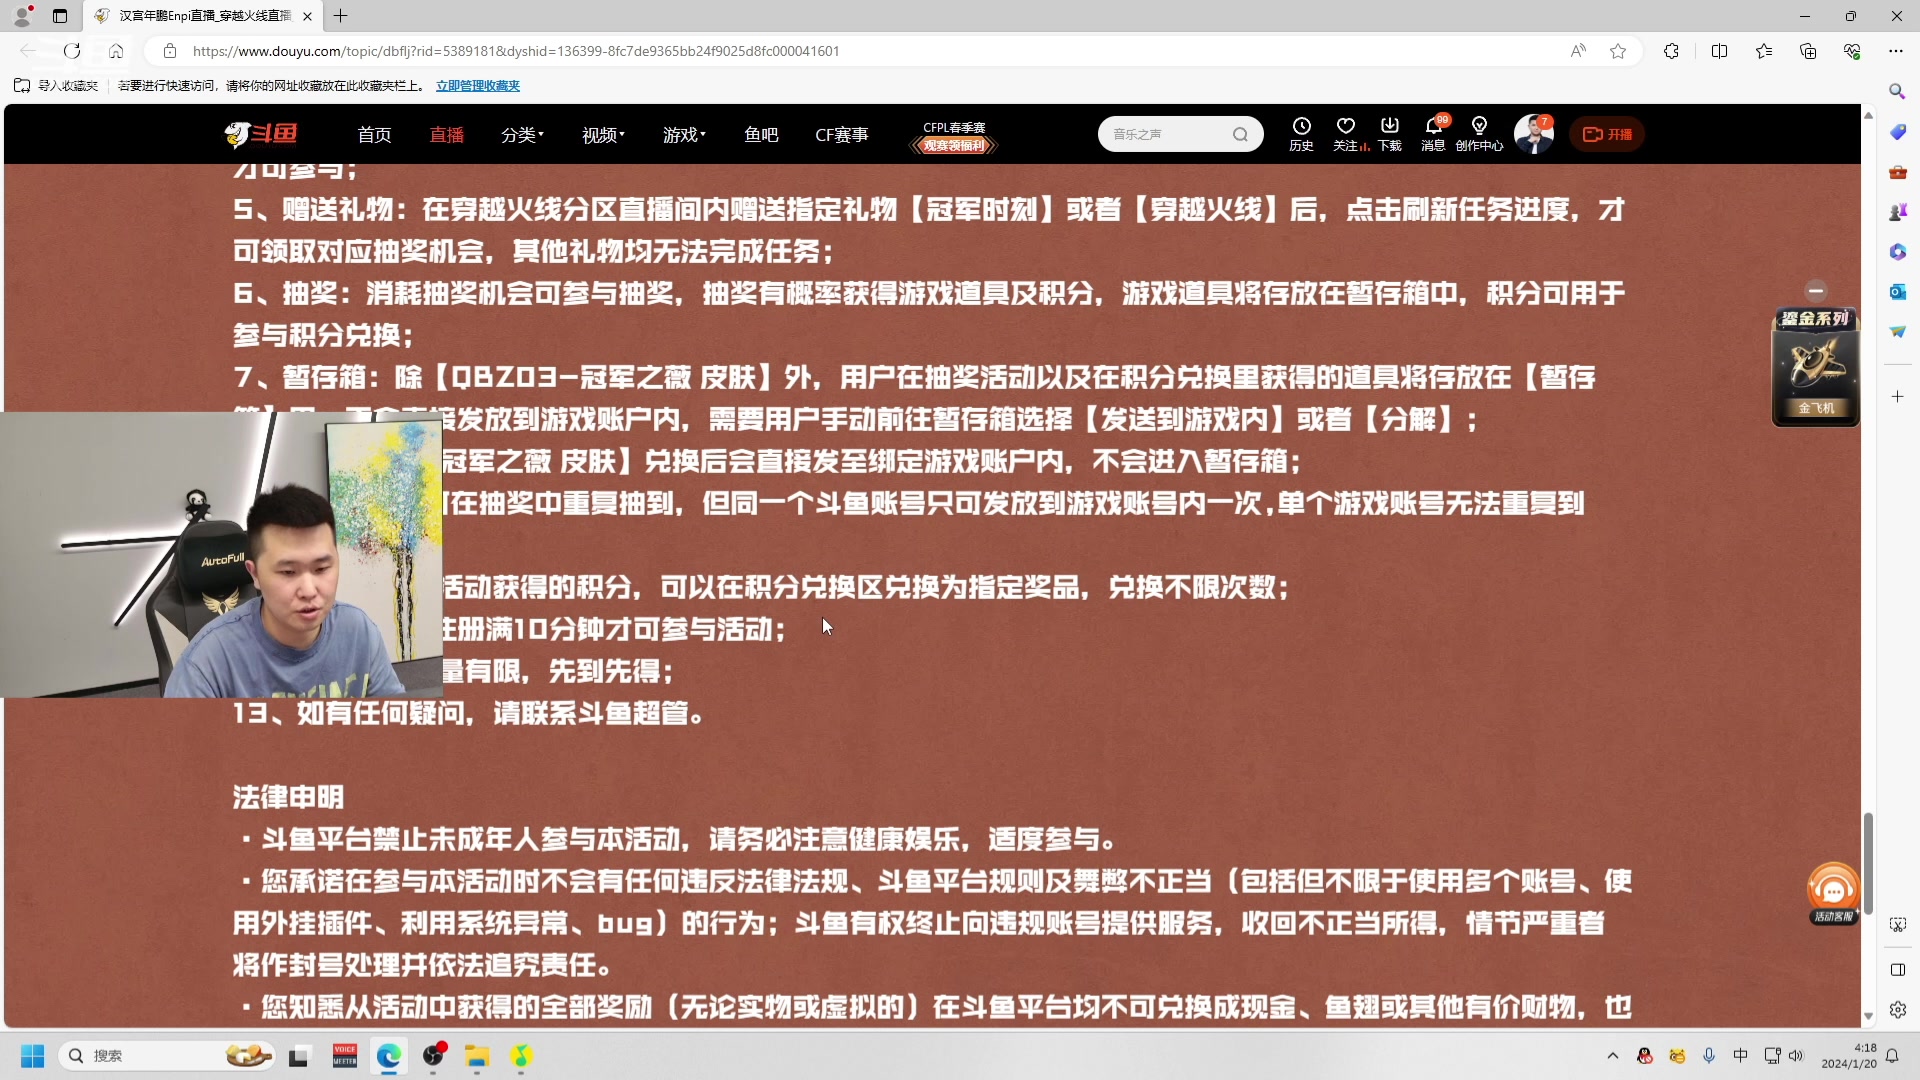Open the VoiceMeeter taskbar app
This screenshot has width=1920, height=1080.
344,1056
